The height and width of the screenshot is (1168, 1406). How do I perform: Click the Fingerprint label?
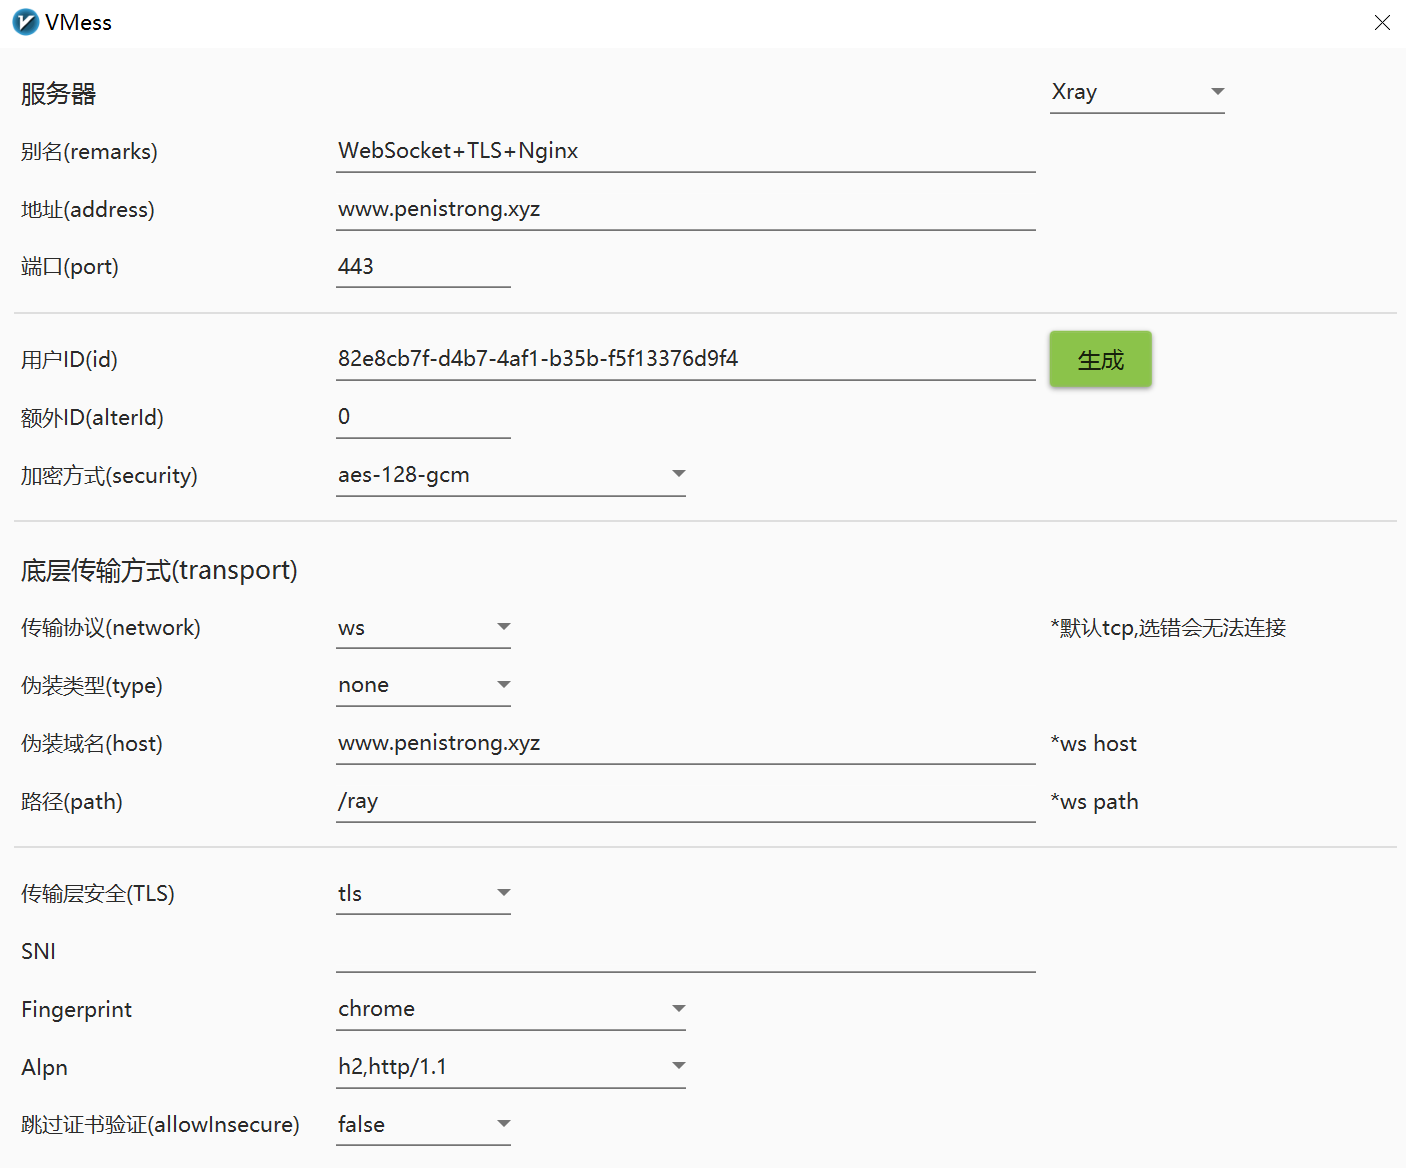(76, 1010)
